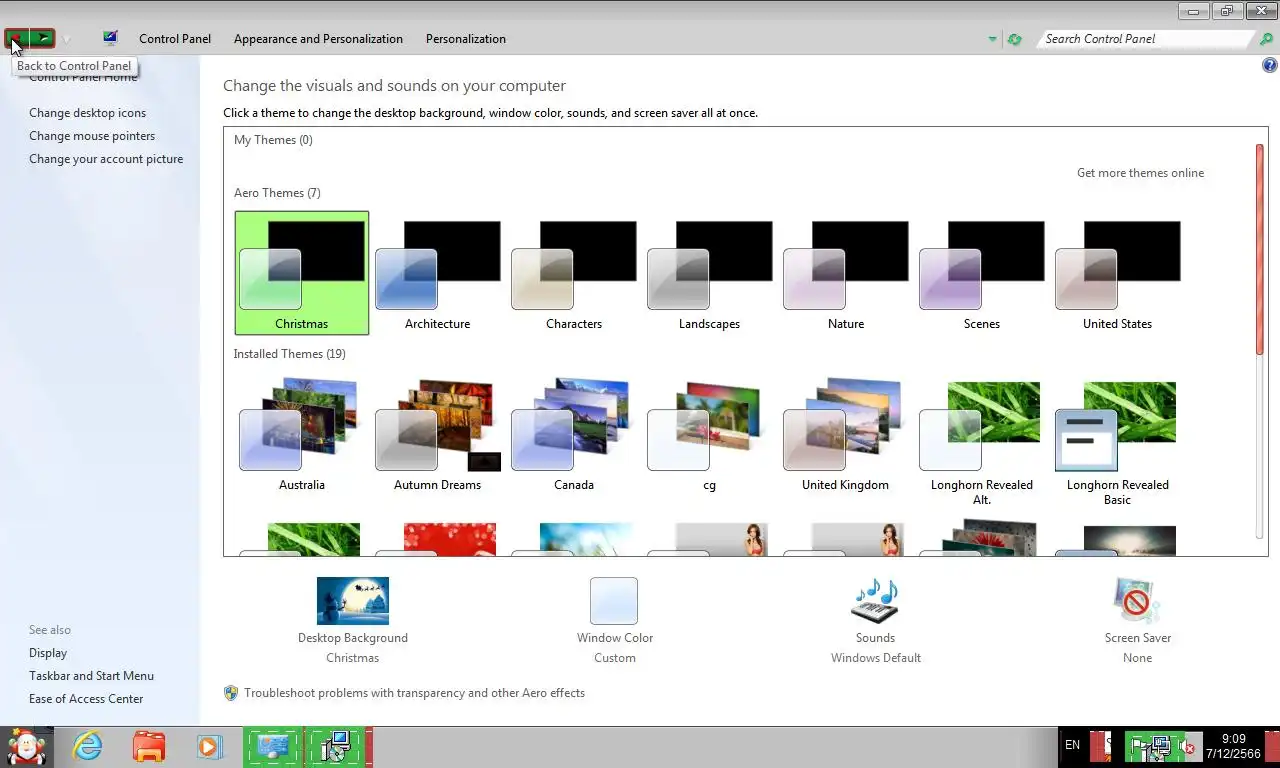Screen dimensions: 1280x768
Task: Select Personalization breadcrumb
Action: coord(466,39)
